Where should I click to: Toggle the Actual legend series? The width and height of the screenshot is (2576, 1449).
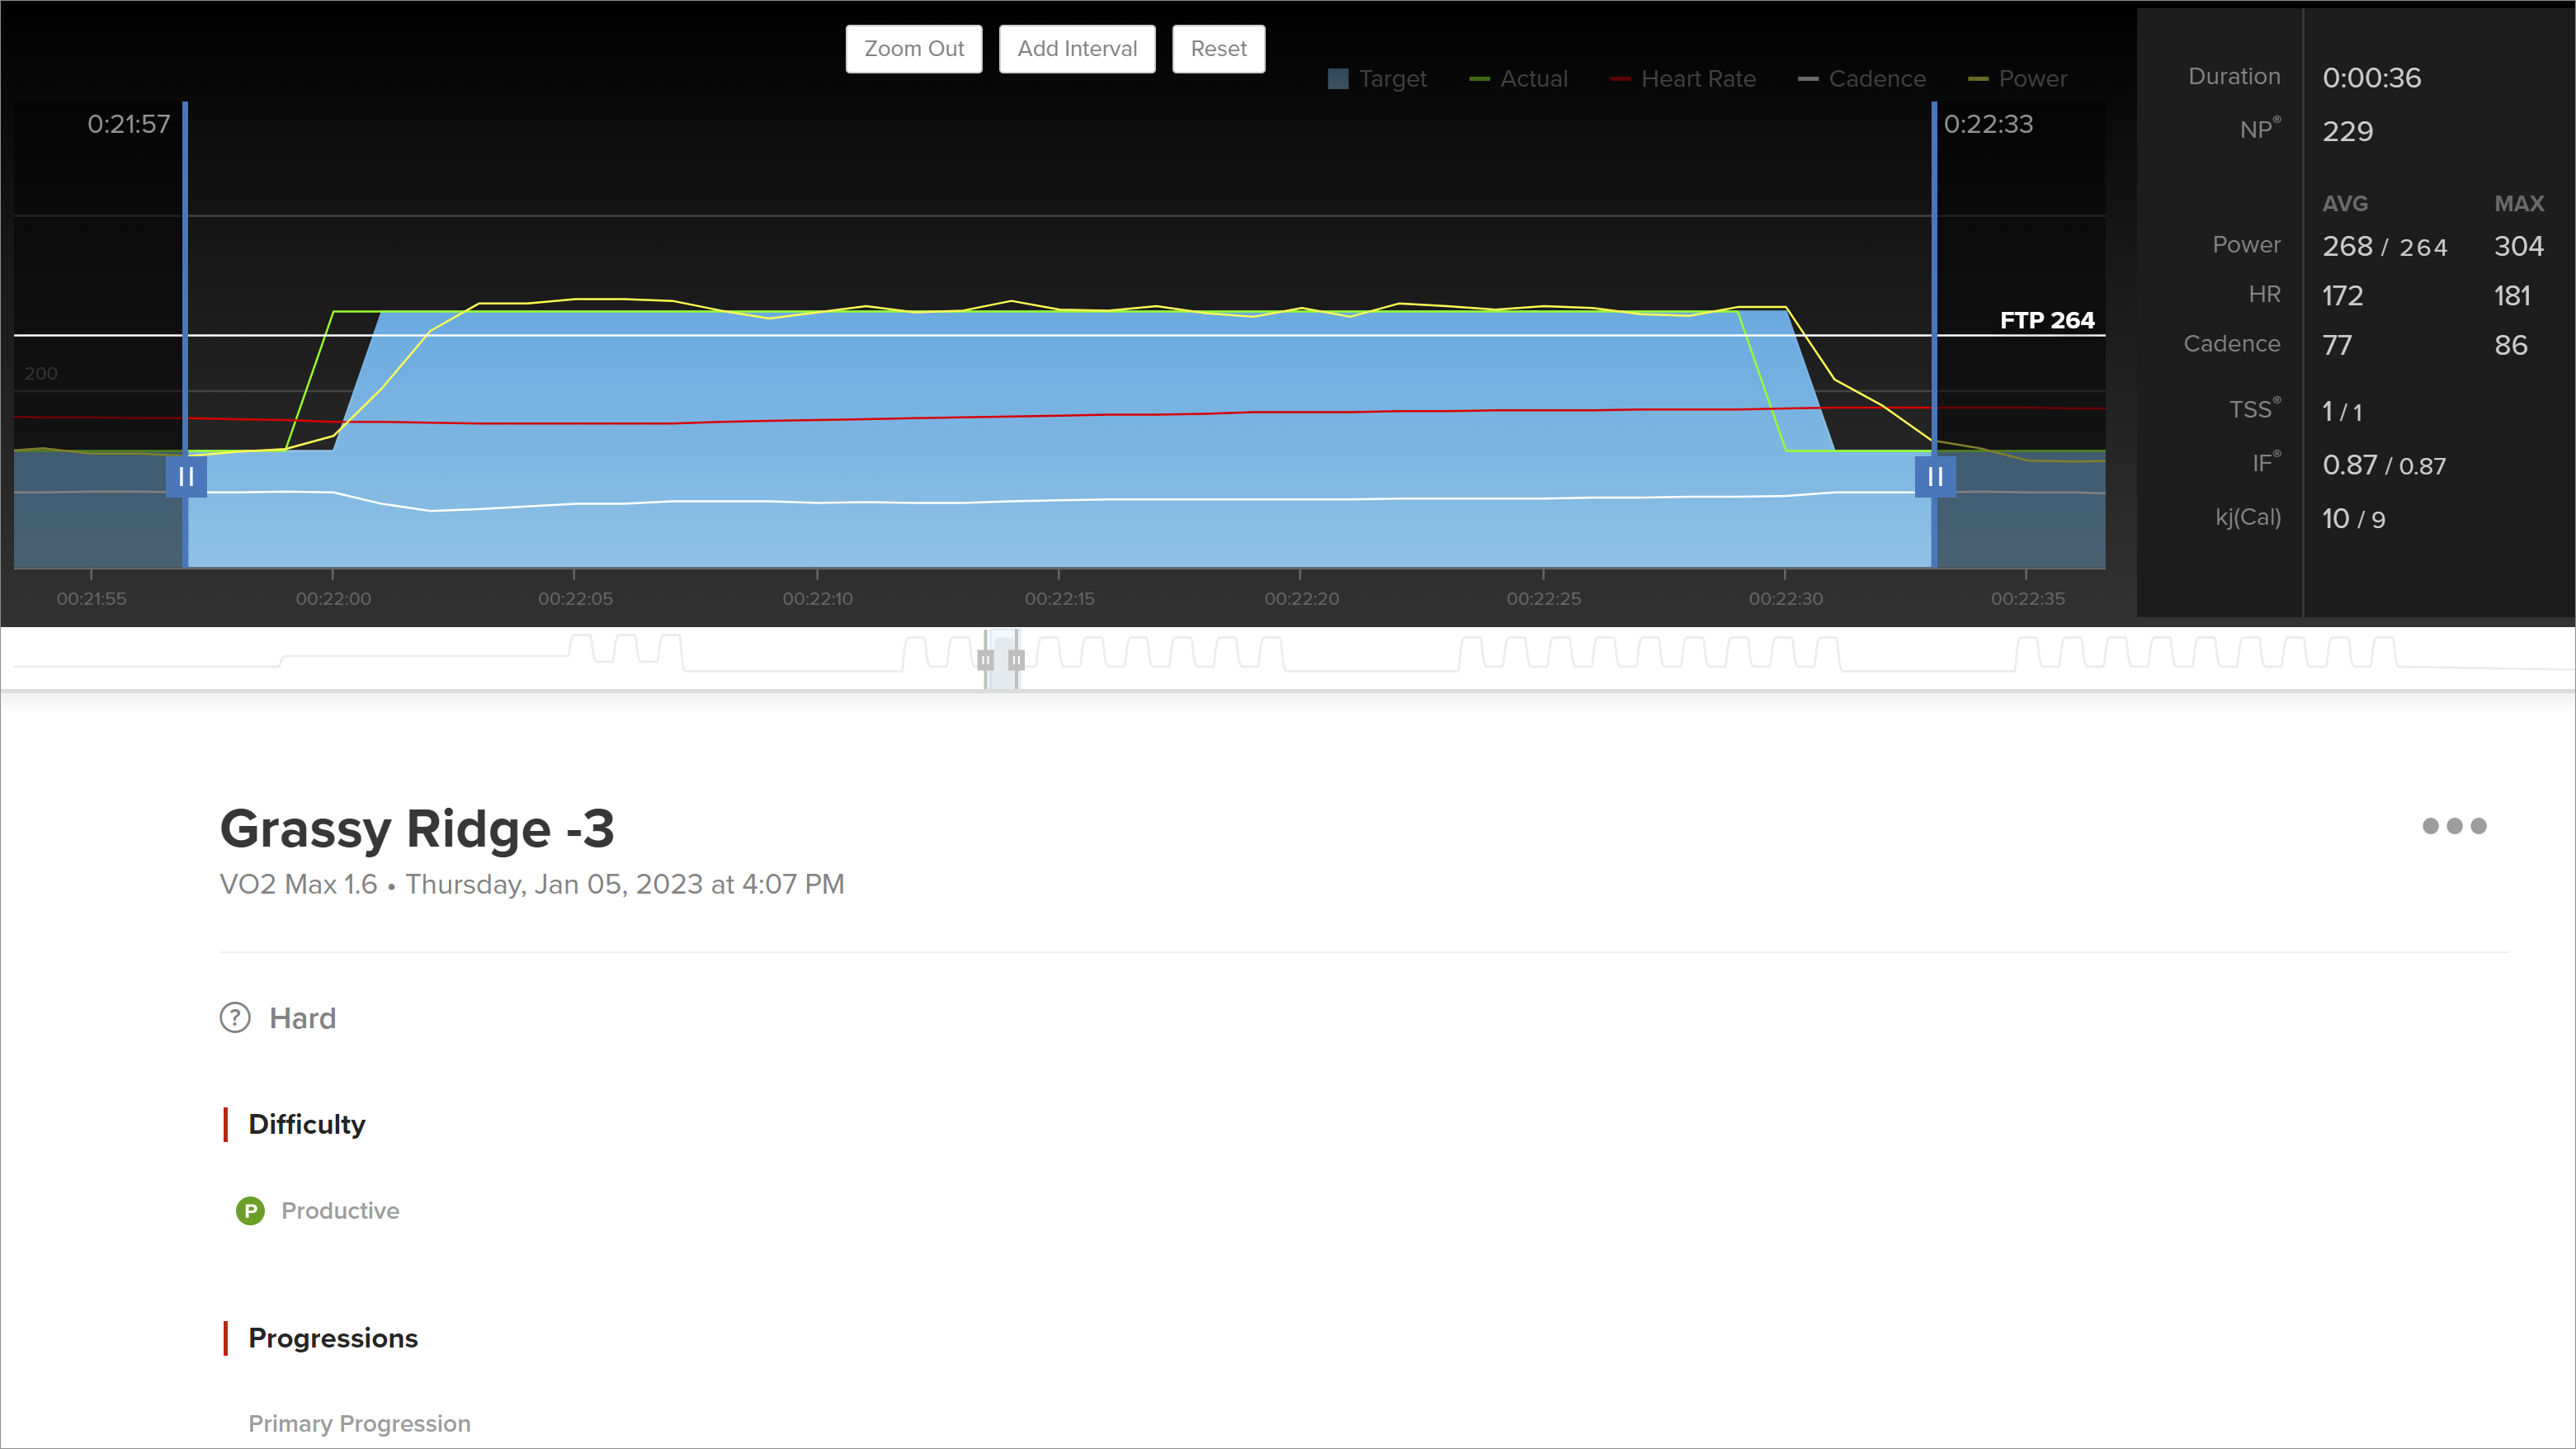click(1518, 79)
